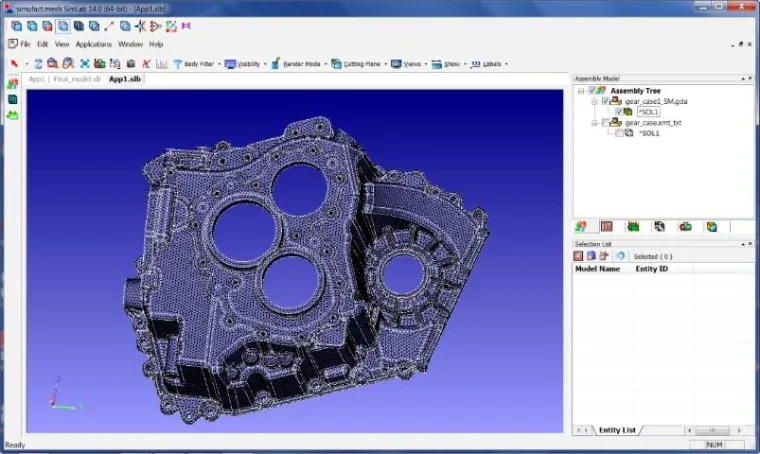760x454 pixels.
Task: Click the Entity List tab button
Action: (617, 430)
